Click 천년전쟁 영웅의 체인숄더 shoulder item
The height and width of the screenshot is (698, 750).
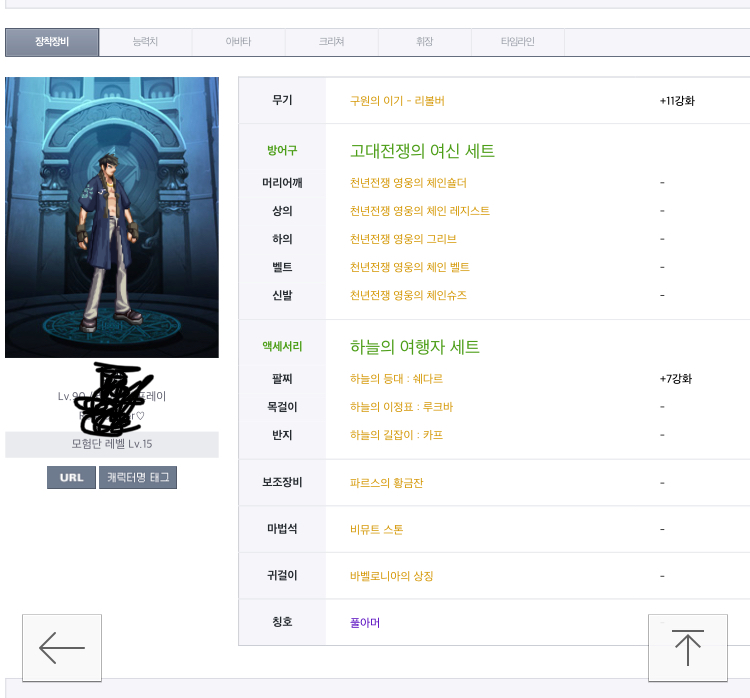pyautogui.click(x=408, y=183)
